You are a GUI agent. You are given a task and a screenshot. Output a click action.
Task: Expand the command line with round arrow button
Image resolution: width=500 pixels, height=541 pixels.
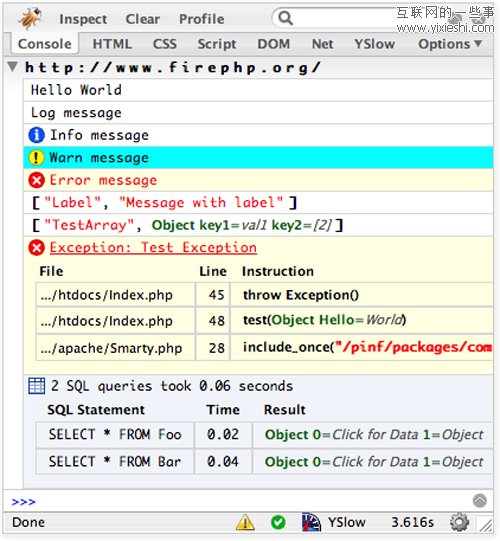pos(480,501)
